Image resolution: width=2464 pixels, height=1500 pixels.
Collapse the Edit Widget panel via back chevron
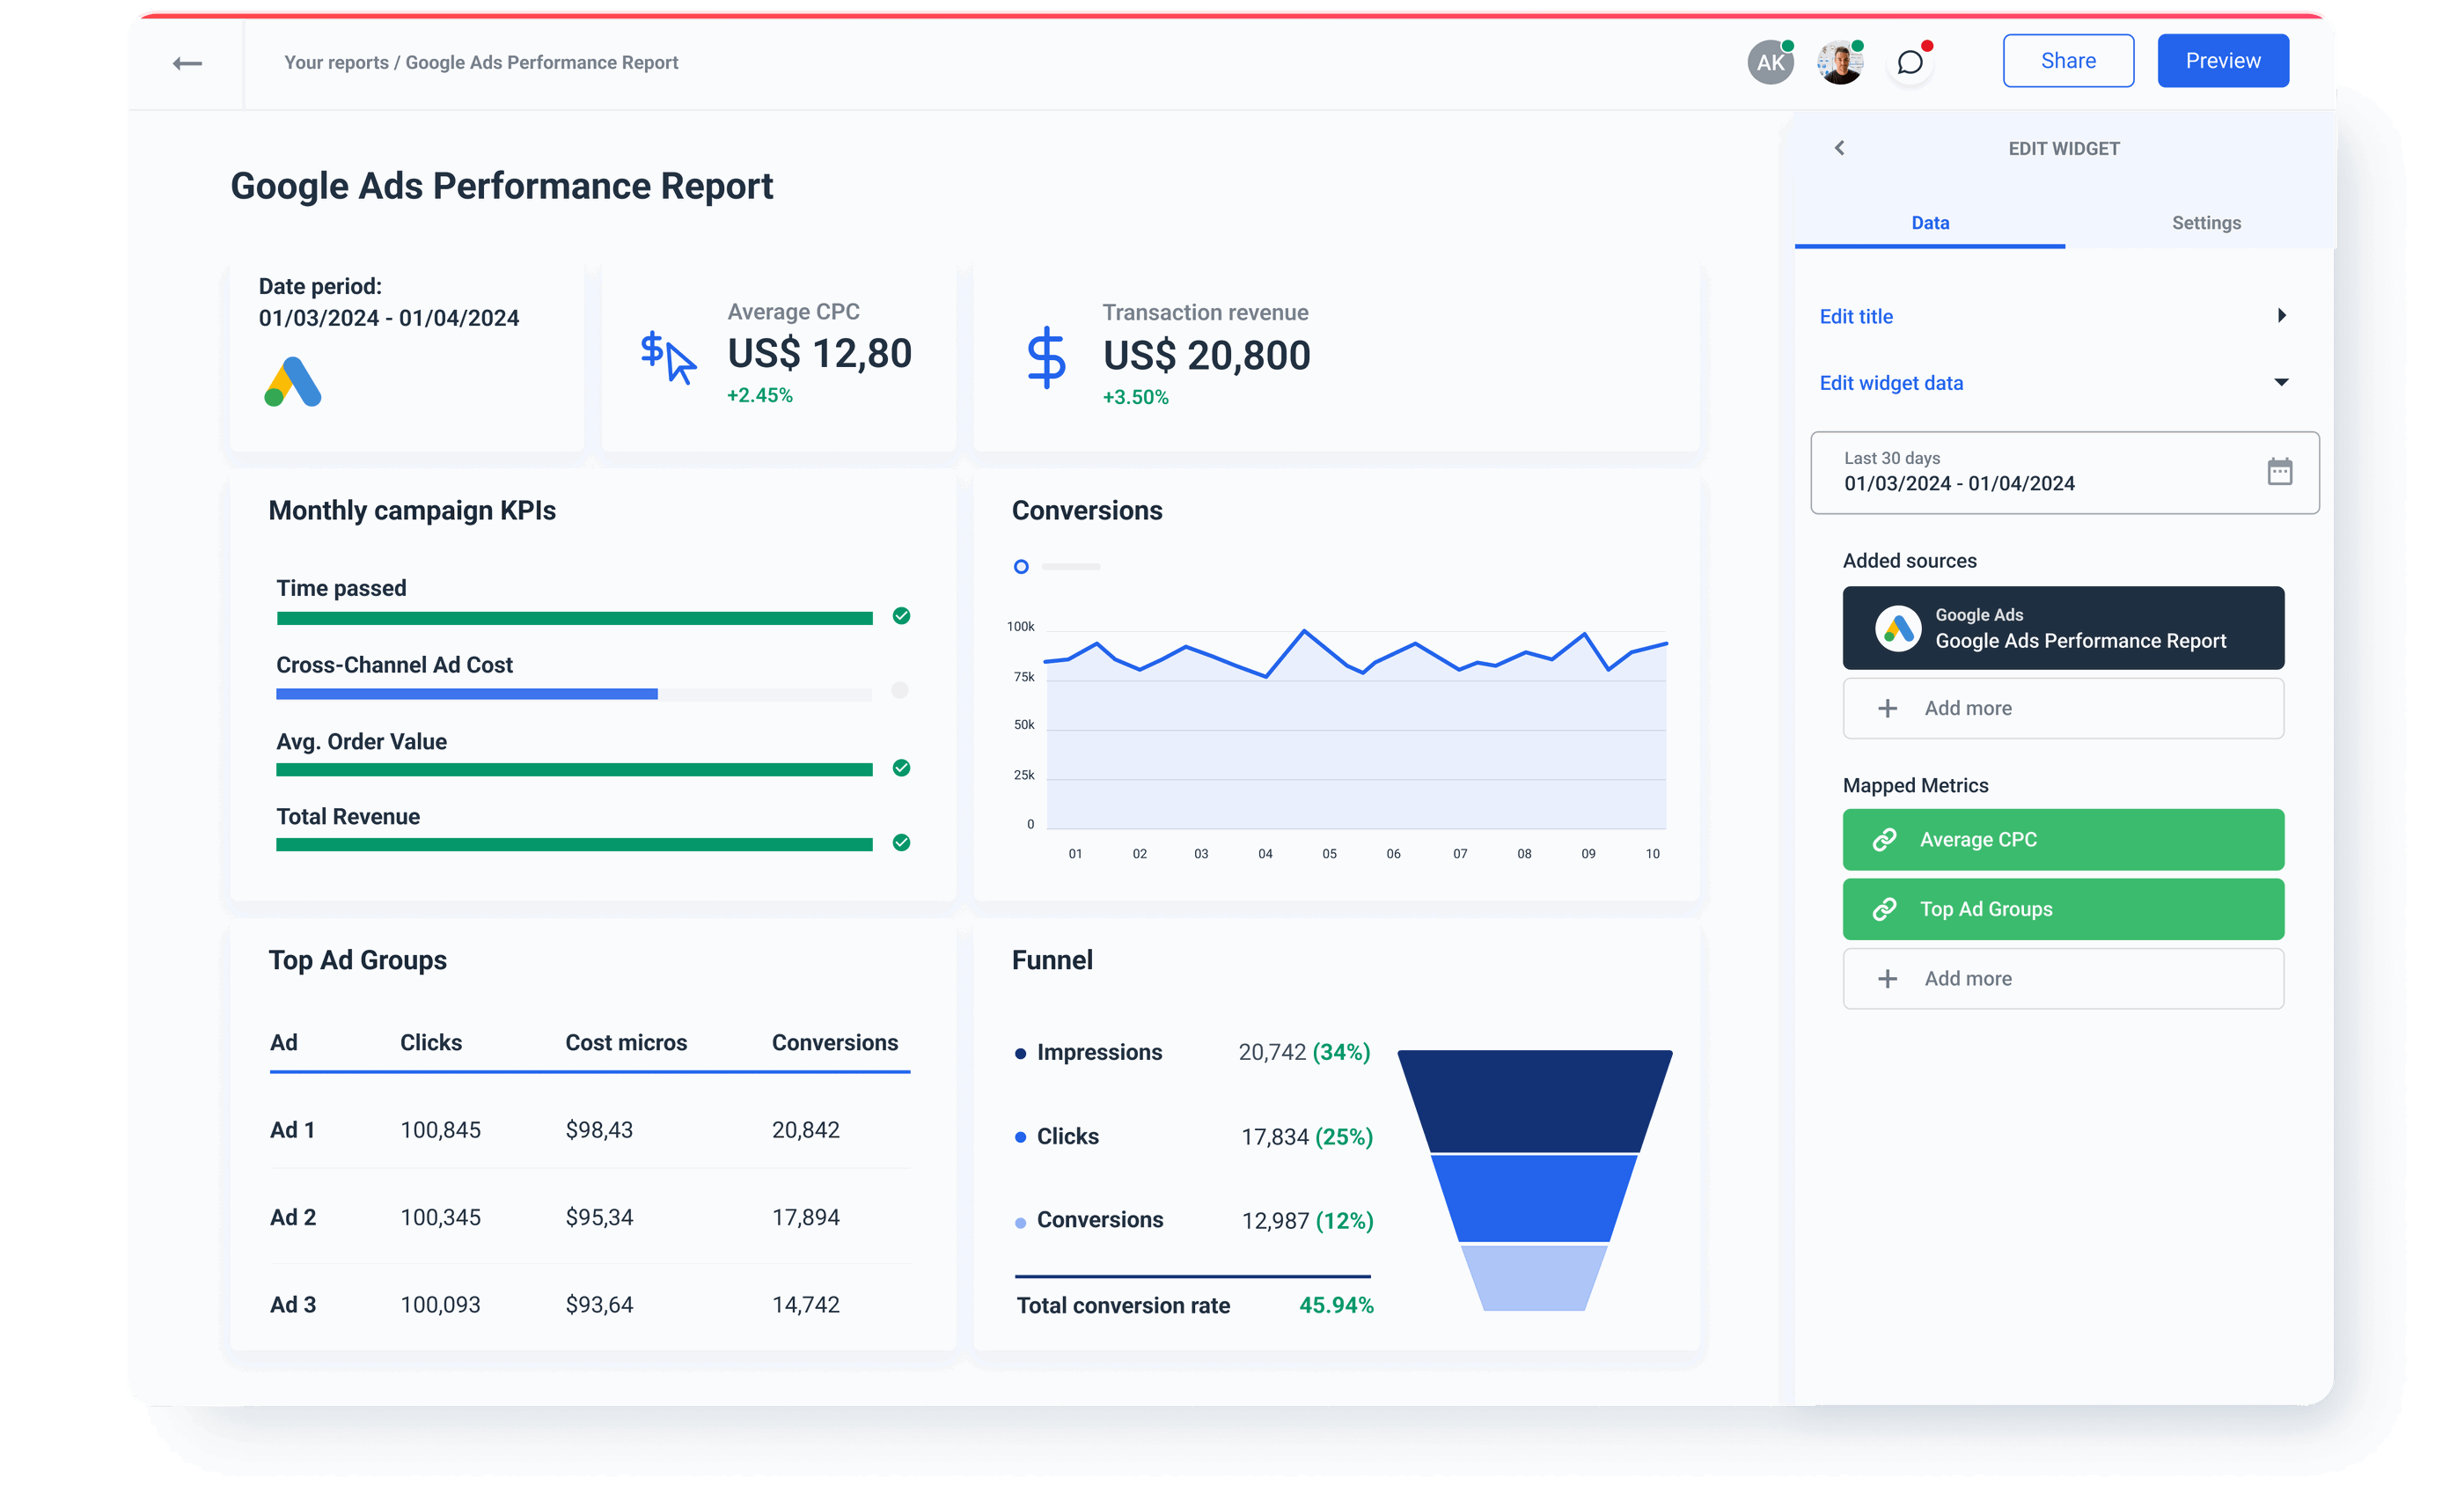tap(1840, 147)
